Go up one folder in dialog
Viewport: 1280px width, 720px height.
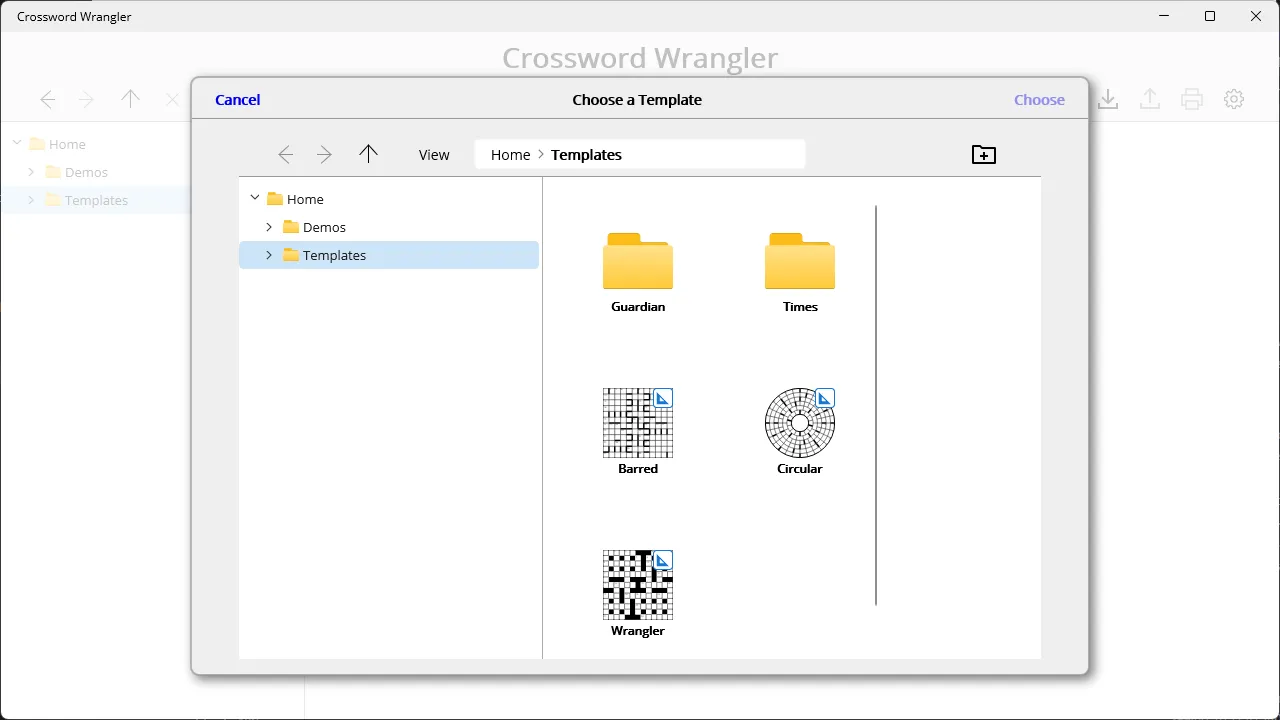click(x=368, y=154)
